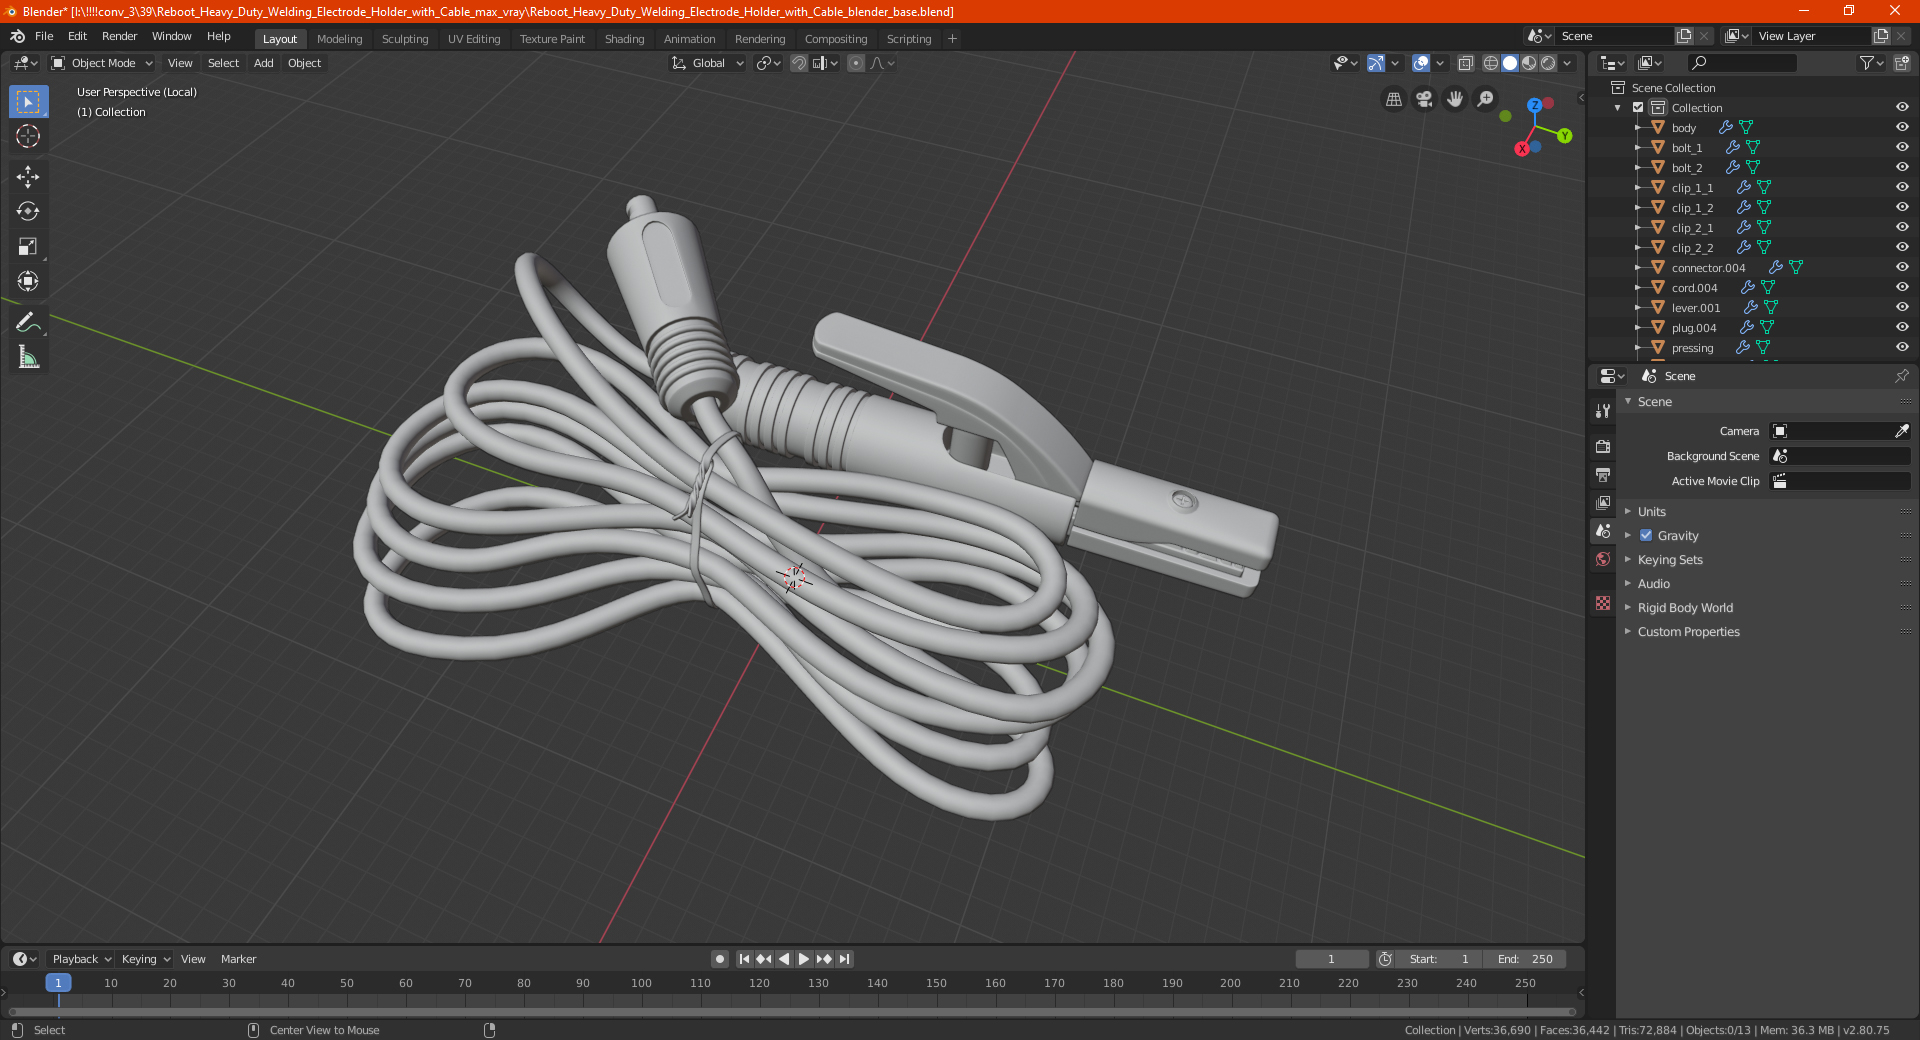Screen dimensions: 1920x1040
Task: Open the Texture properties tab
Action: pos(1603,603)
